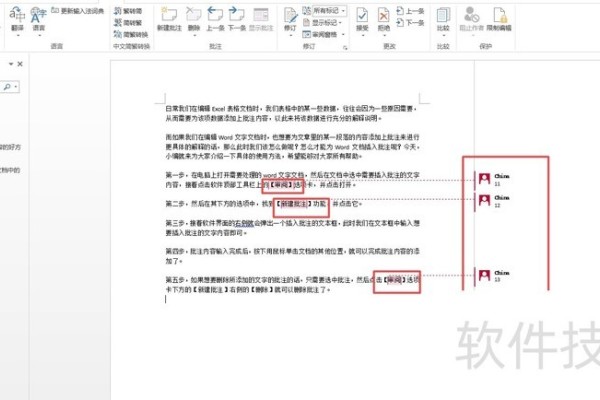Image resolution: width=600 pixels, height=400 pixels.
Task: Open the 修订 group dialog launcher
Action: pyautogui.click(x=345, y=47)
